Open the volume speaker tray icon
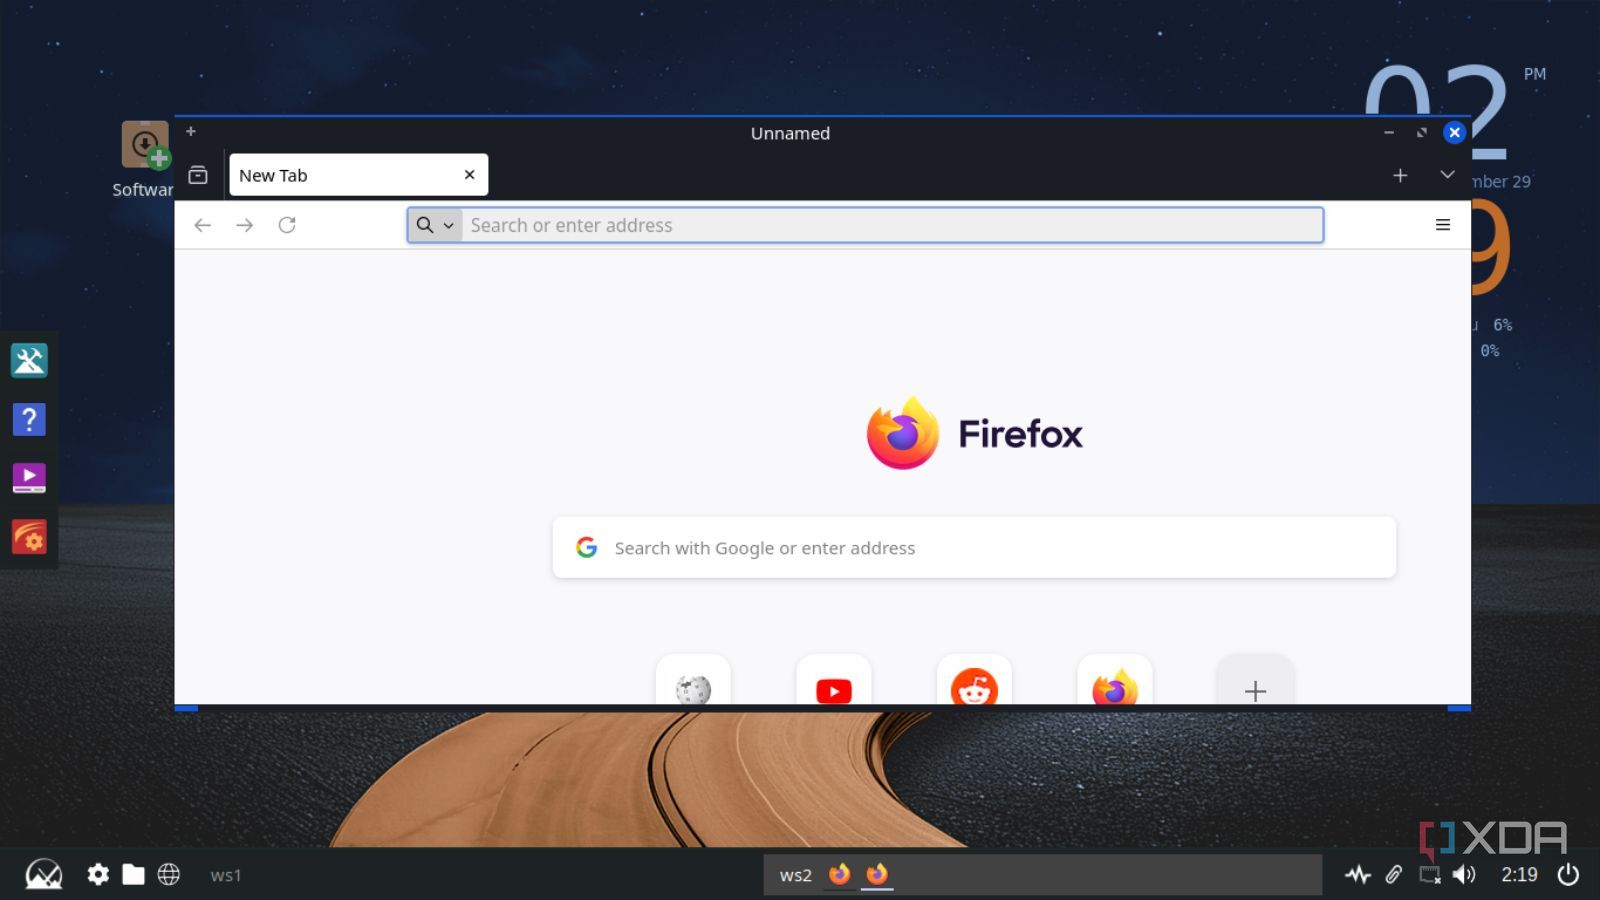The image size is (1600, 900). pyautogui.click(x=1464, y=875)
